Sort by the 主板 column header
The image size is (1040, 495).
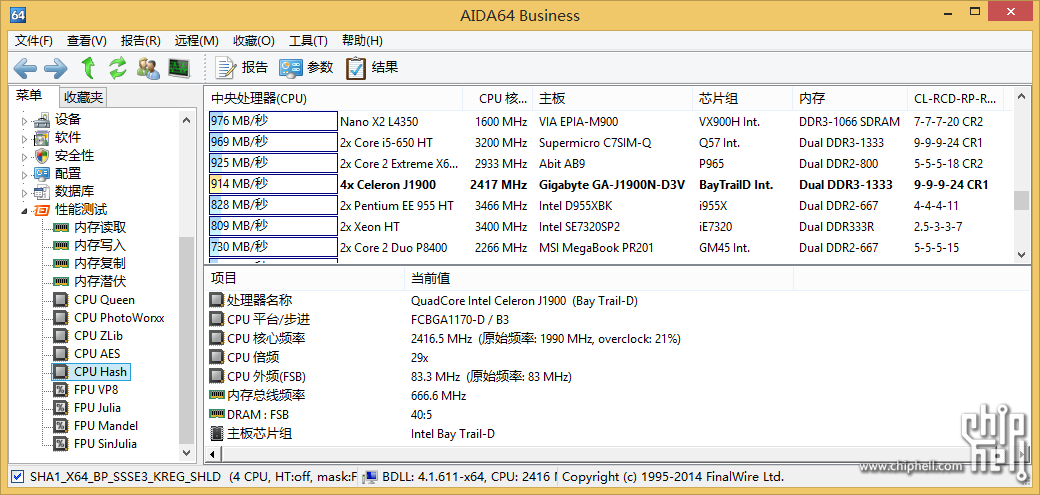[612, 99]
